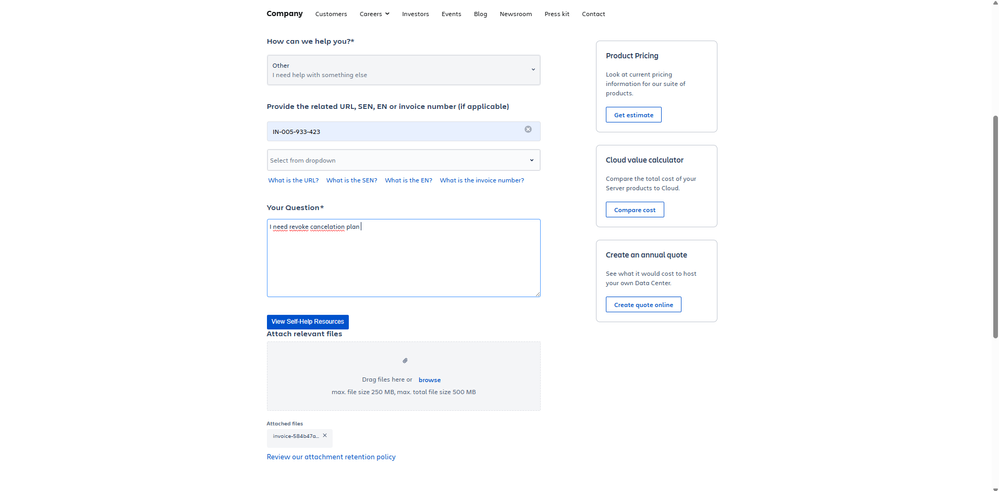The width and height of the screenshot is (999, 491).
Task: Click 'What is the SEN?' link
Action: tap(352, 180)
